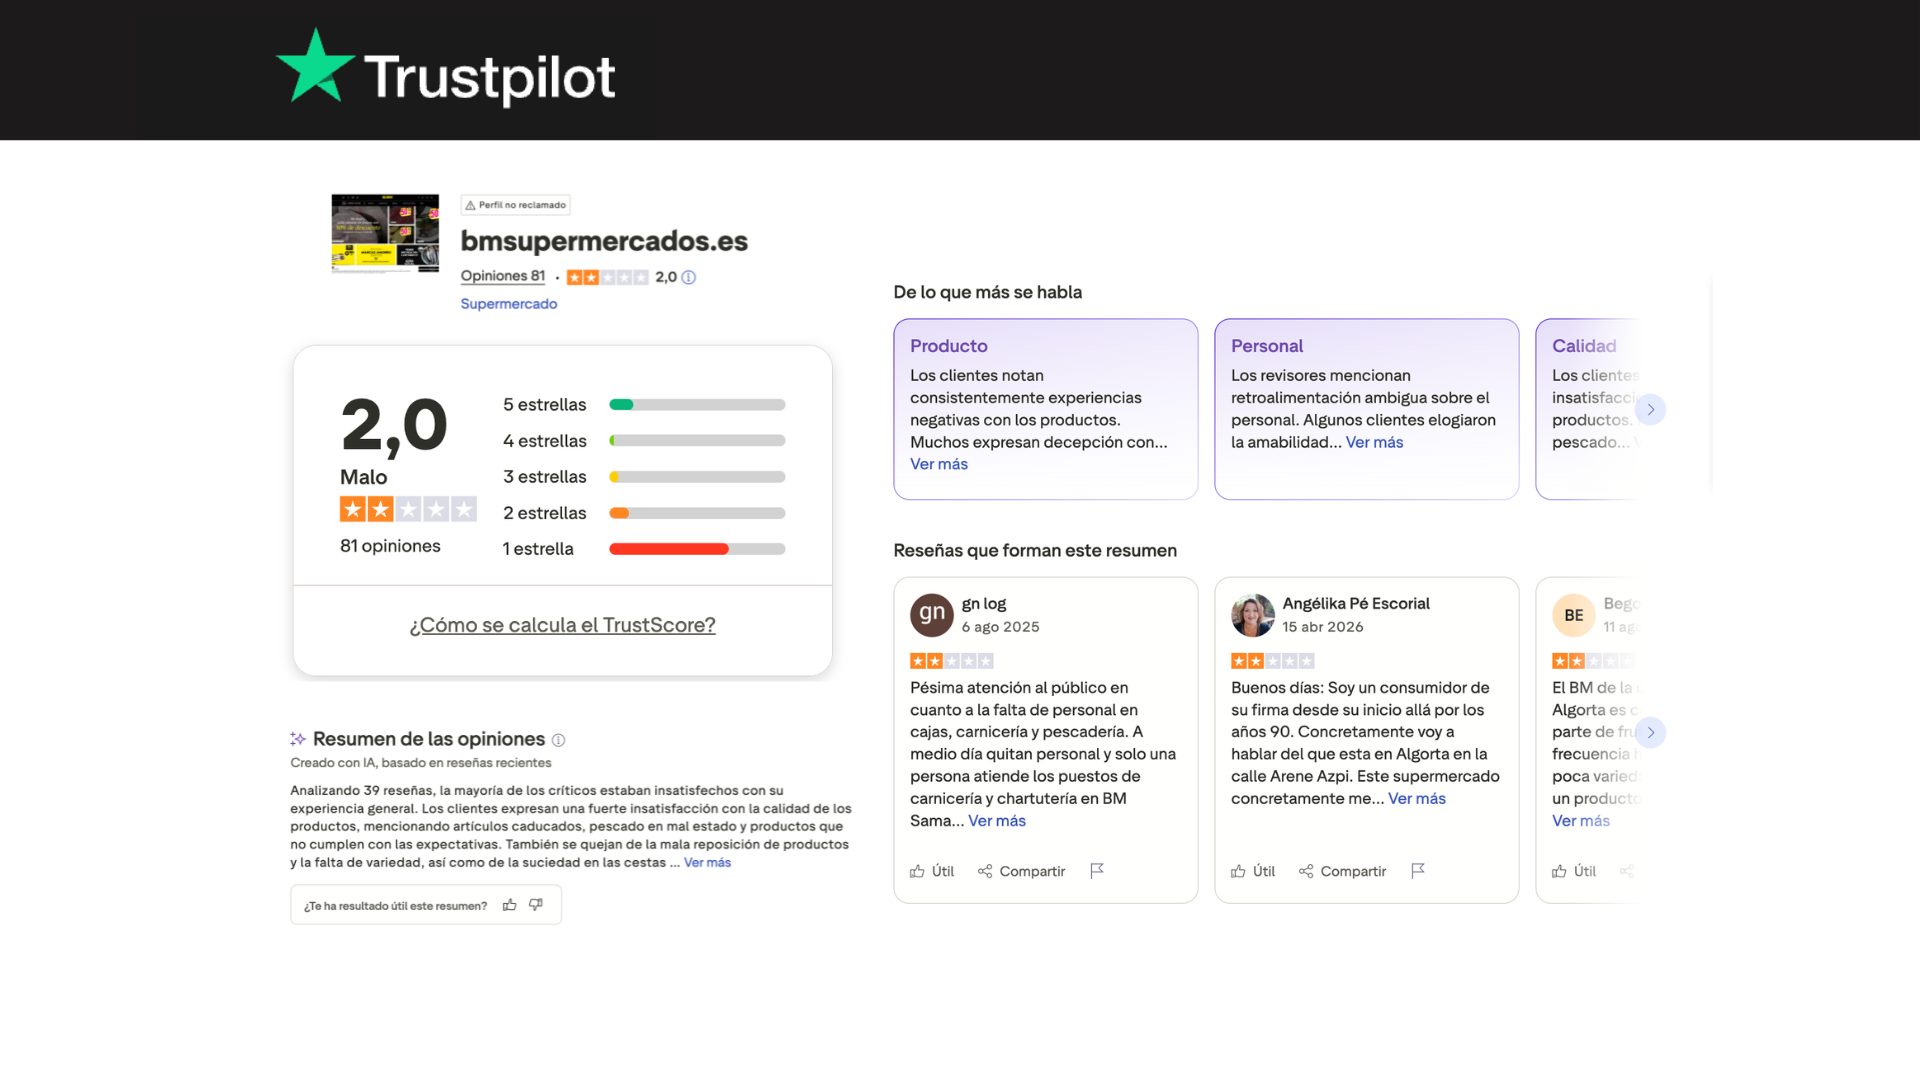Click the 81 opiniones count
Screen dimensions: 1920x1080
click(x=390, y=546)
